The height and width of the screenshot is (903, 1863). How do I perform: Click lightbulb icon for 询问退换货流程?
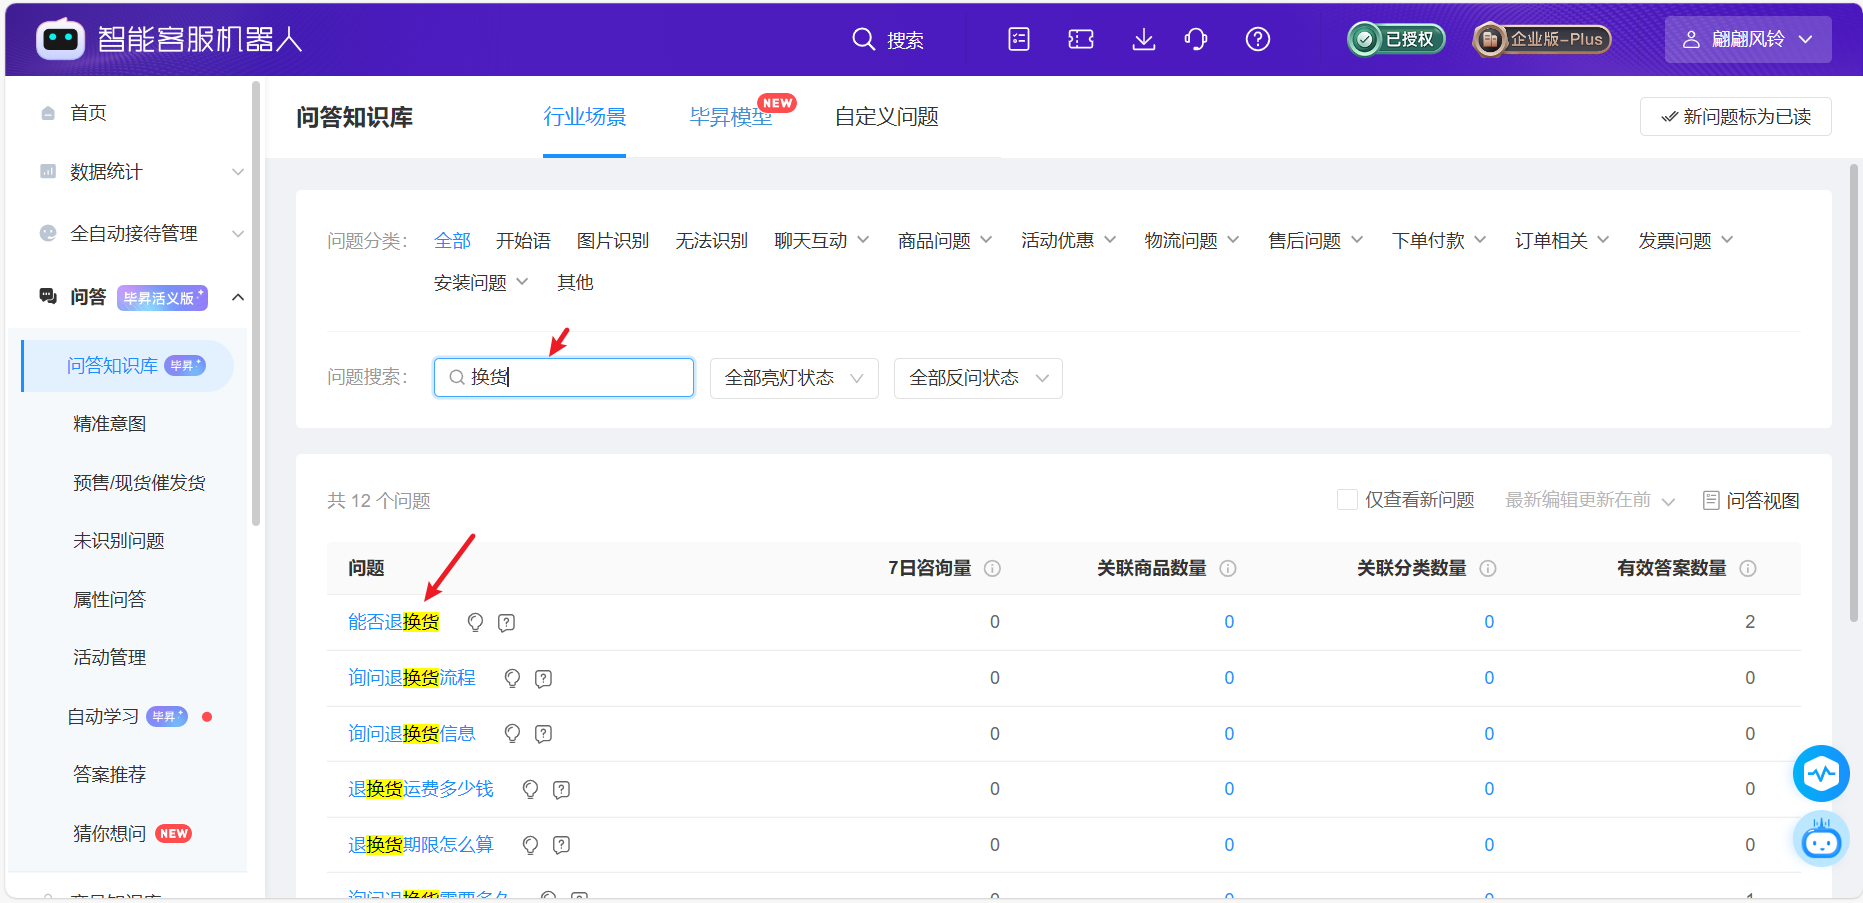513,678
